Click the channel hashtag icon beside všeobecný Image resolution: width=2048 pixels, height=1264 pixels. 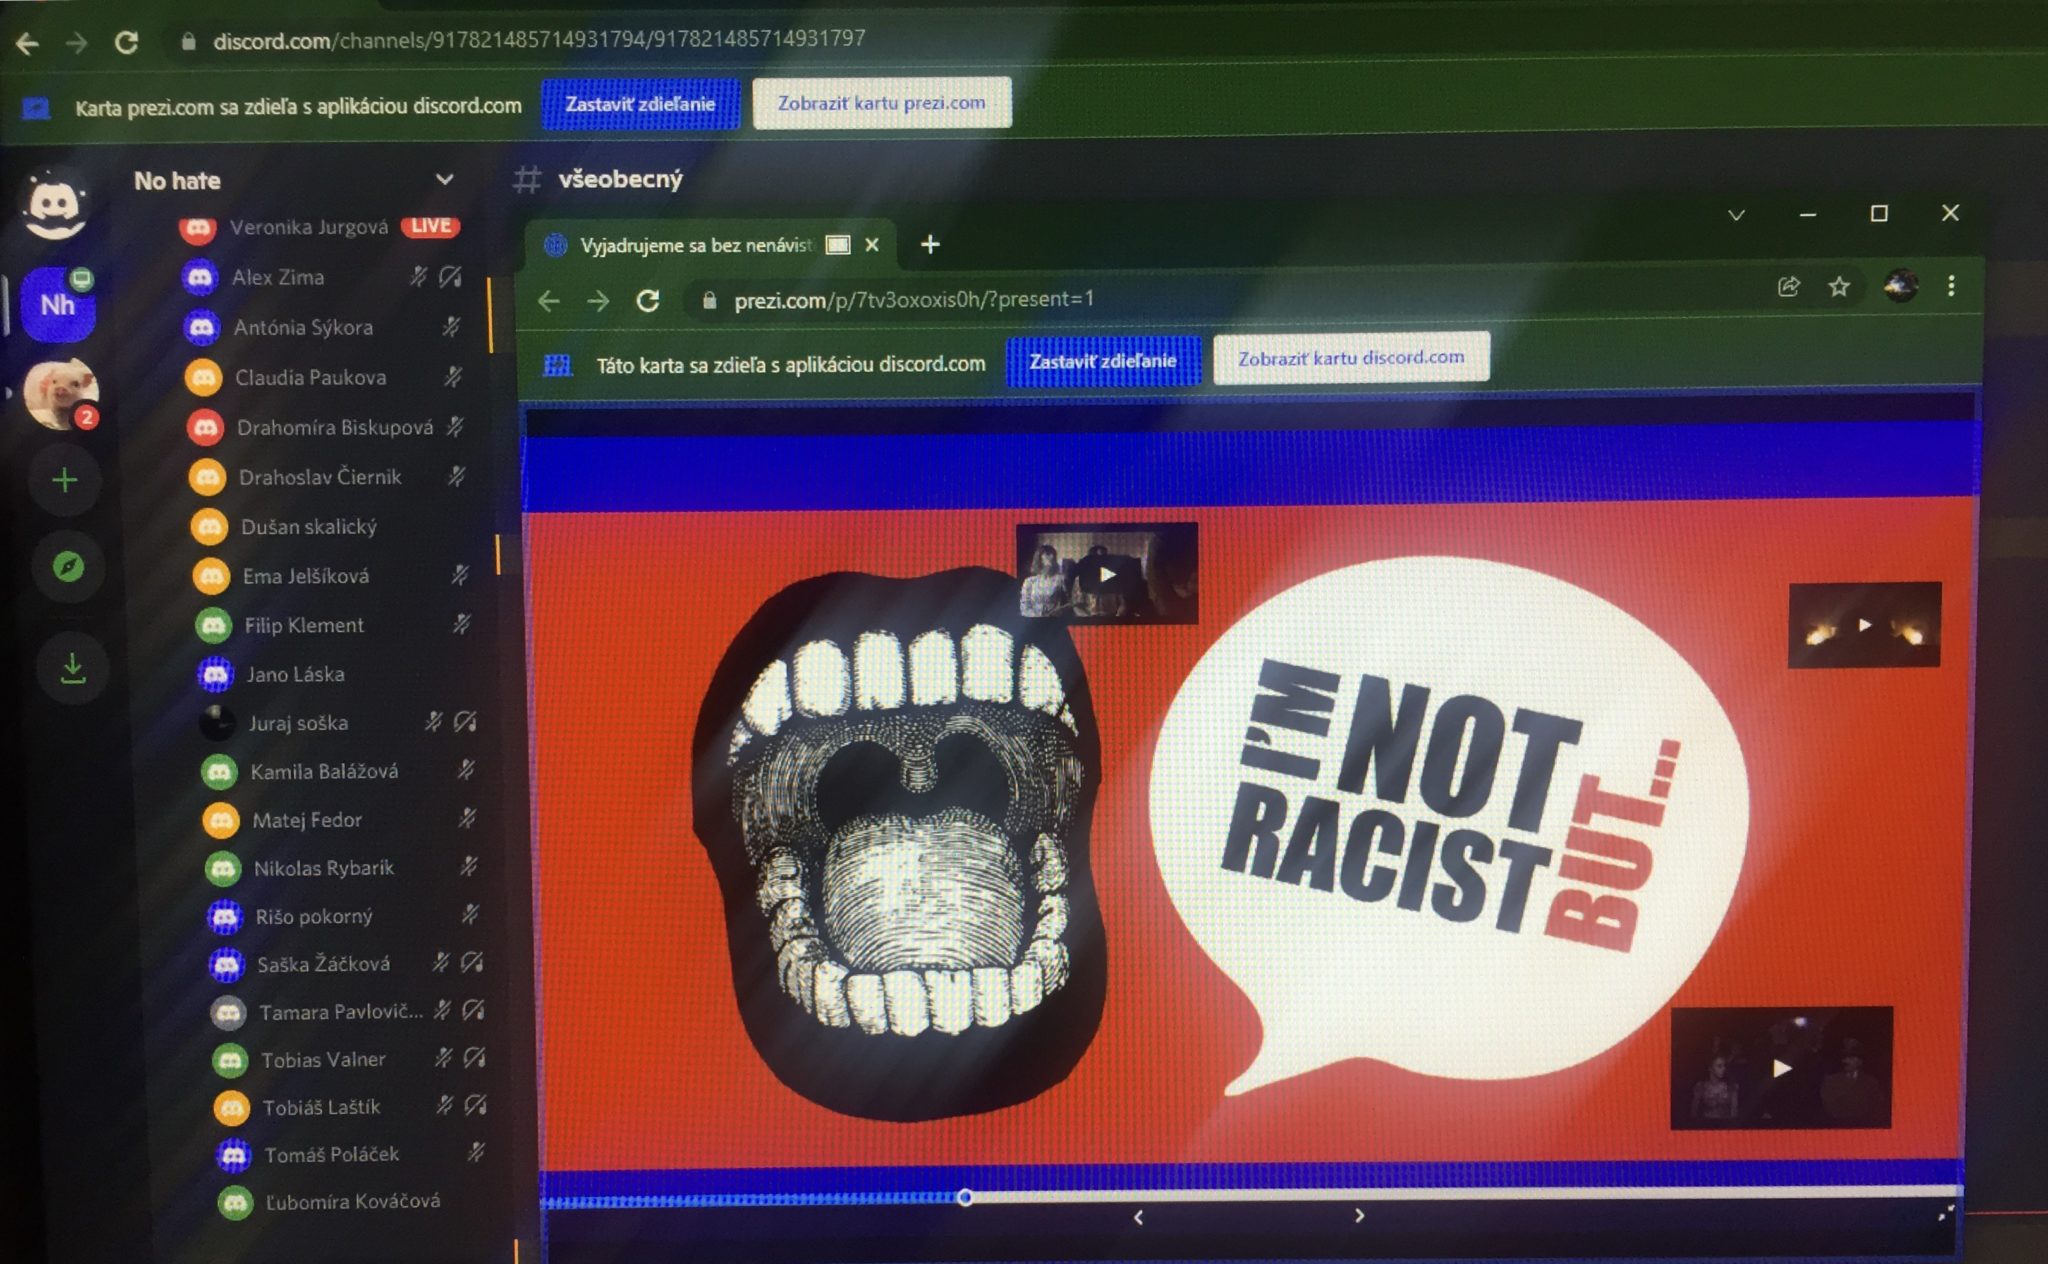(x=527, y=180)
